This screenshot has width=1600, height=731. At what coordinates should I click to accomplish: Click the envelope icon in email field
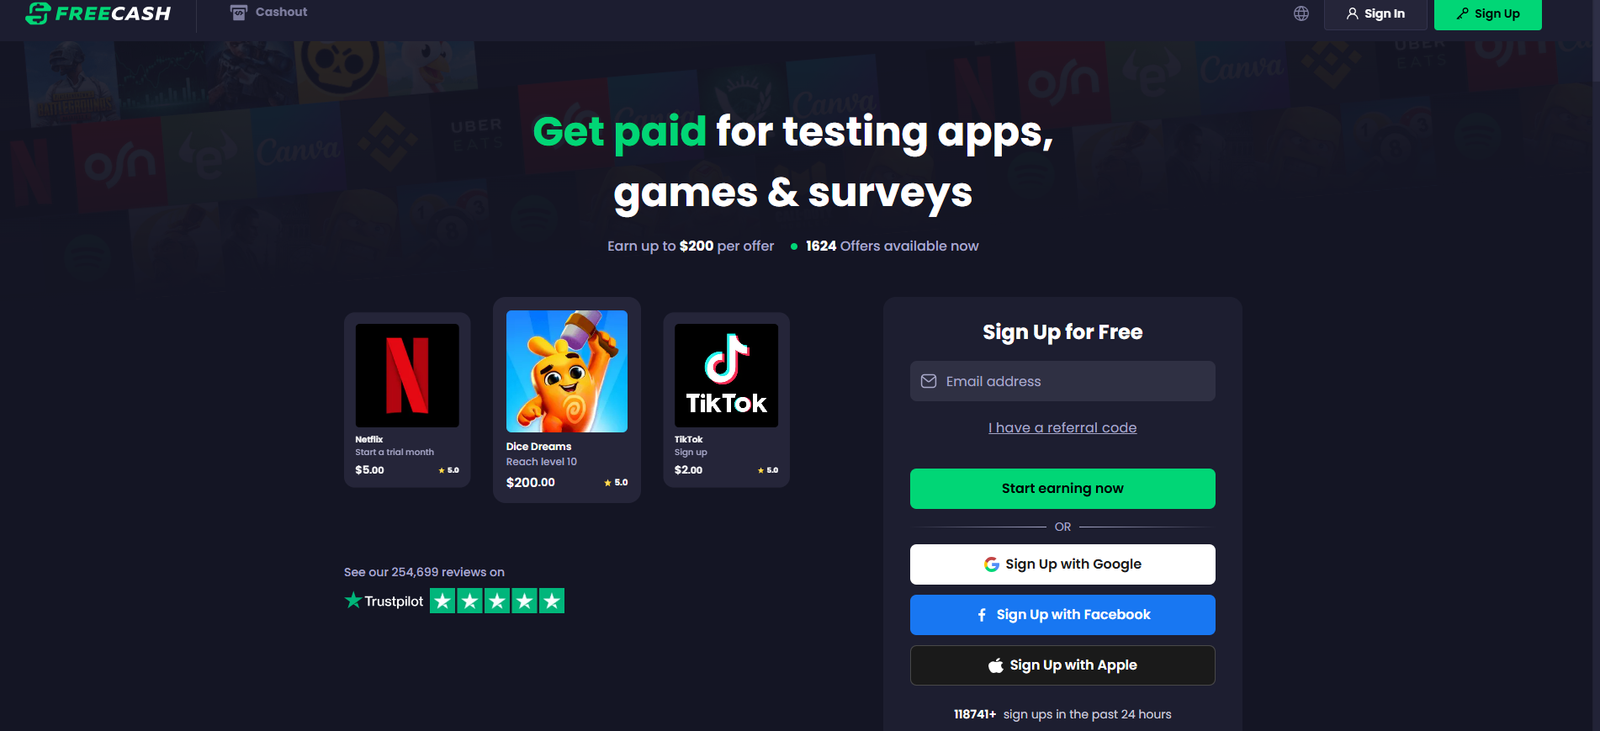tap(928, 381)
